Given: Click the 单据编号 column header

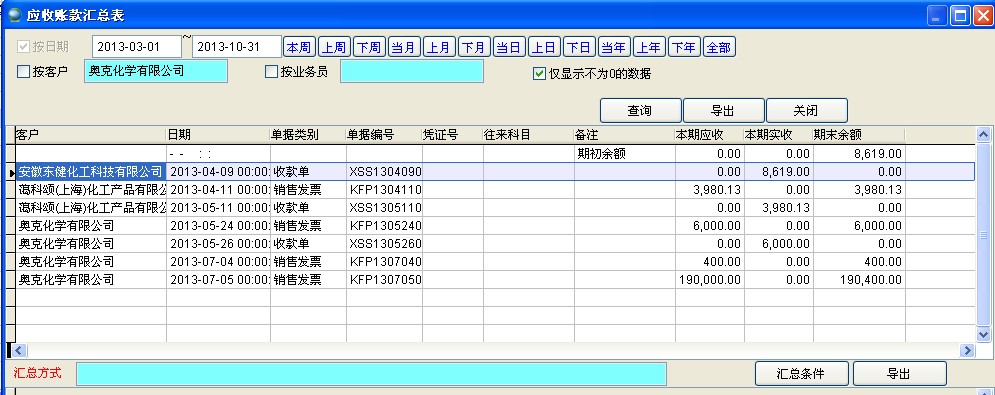Looking at the screenshot, I should 385,135.
